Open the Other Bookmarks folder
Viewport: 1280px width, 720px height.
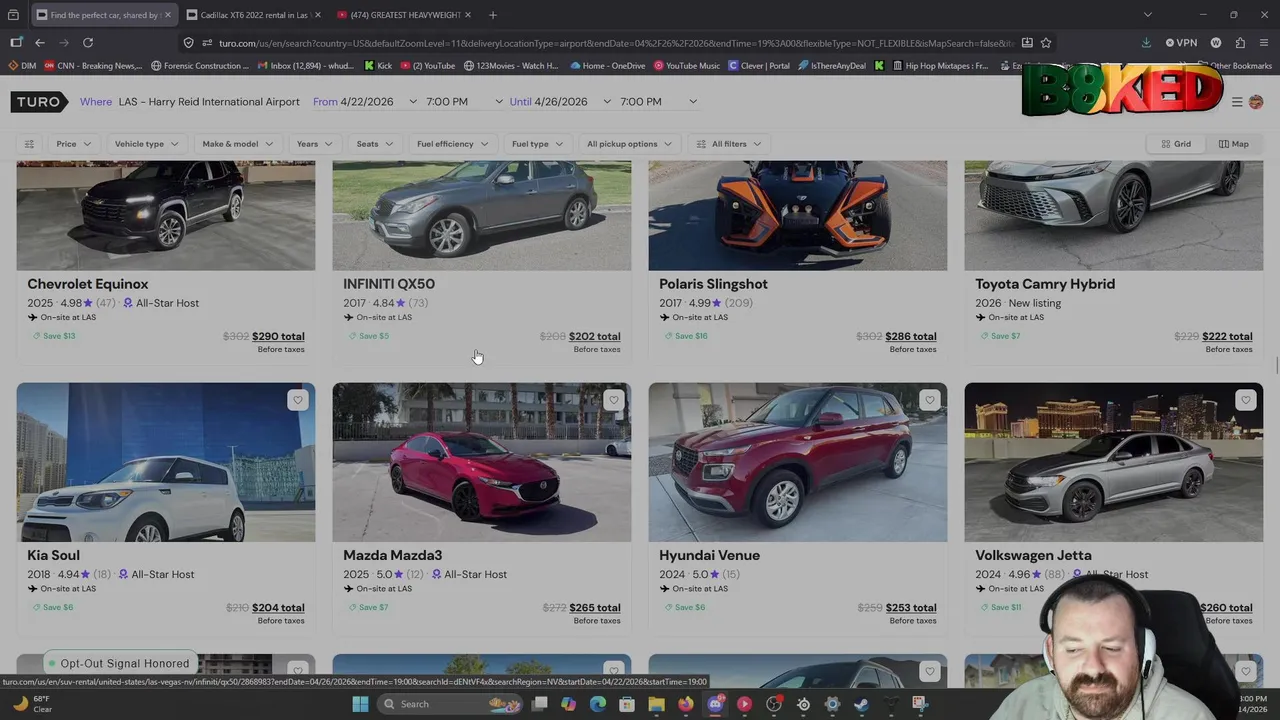[x=1235, y=66]
